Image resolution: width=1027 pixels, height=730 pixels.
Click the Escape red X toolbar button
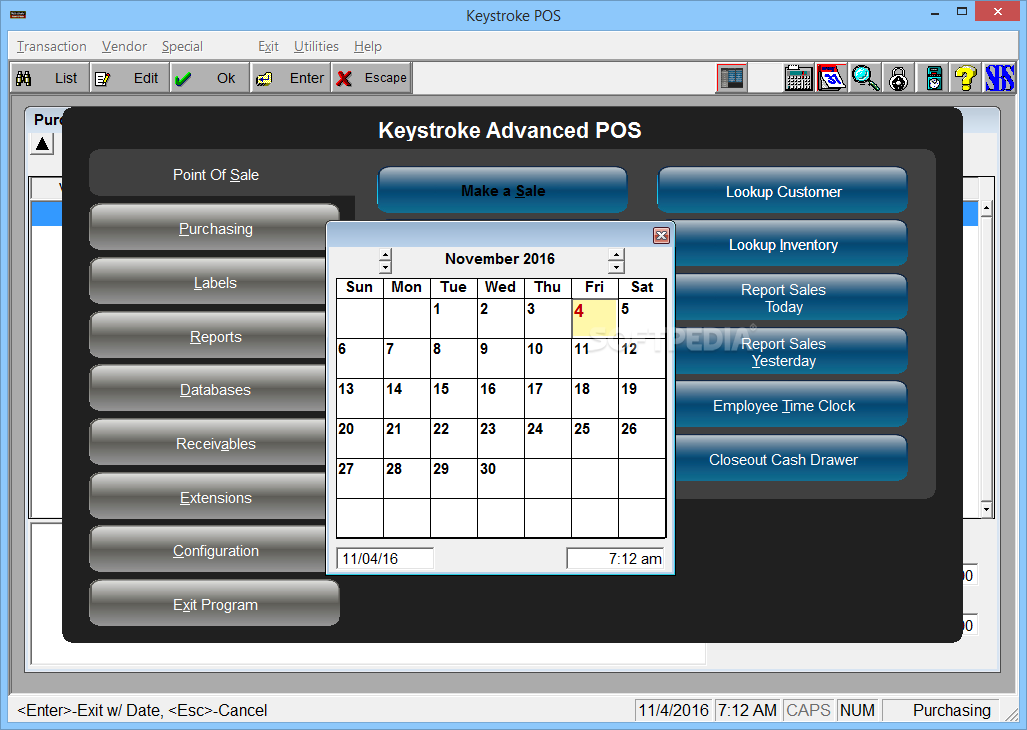pyautogui.click(x=371, y=78)
